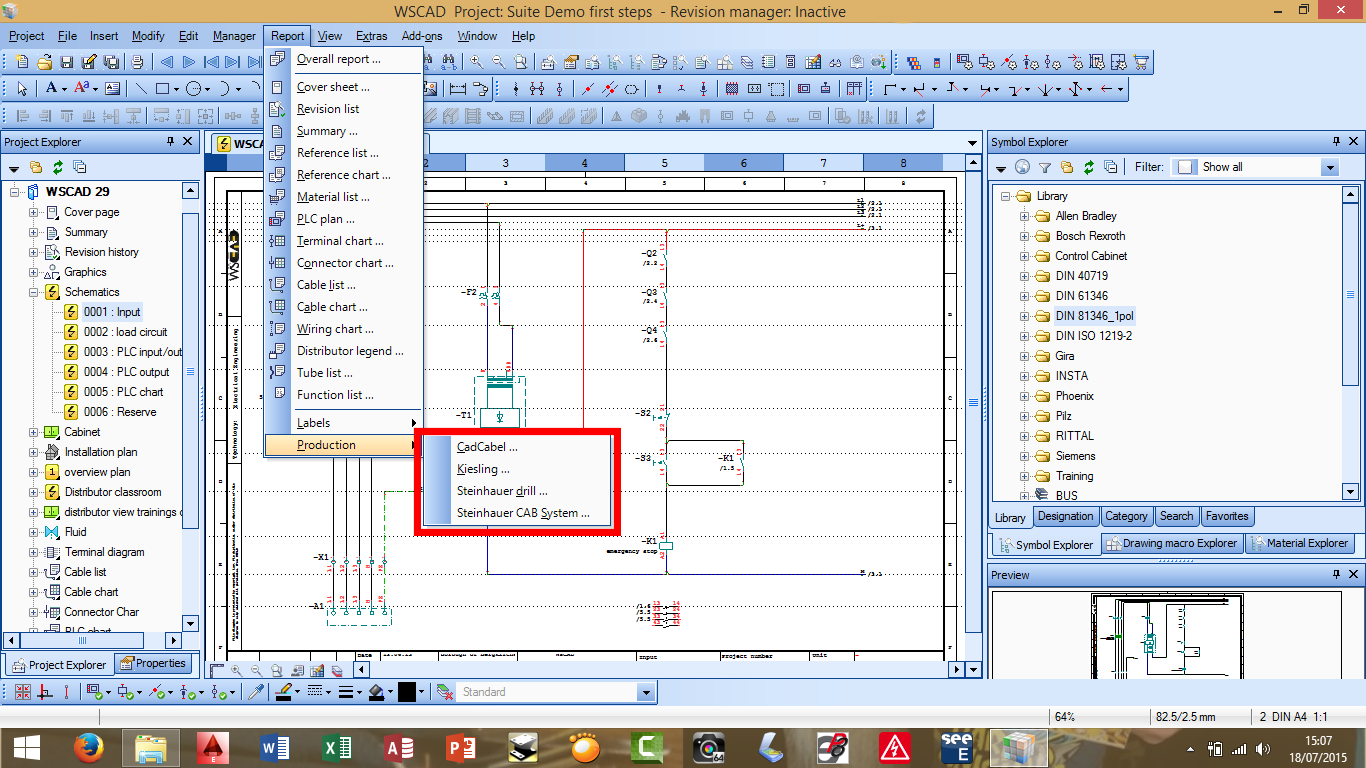1366x768 pixels.
Task: Open the Labels submenu in Report menu
Action: [x=344, y=423]
